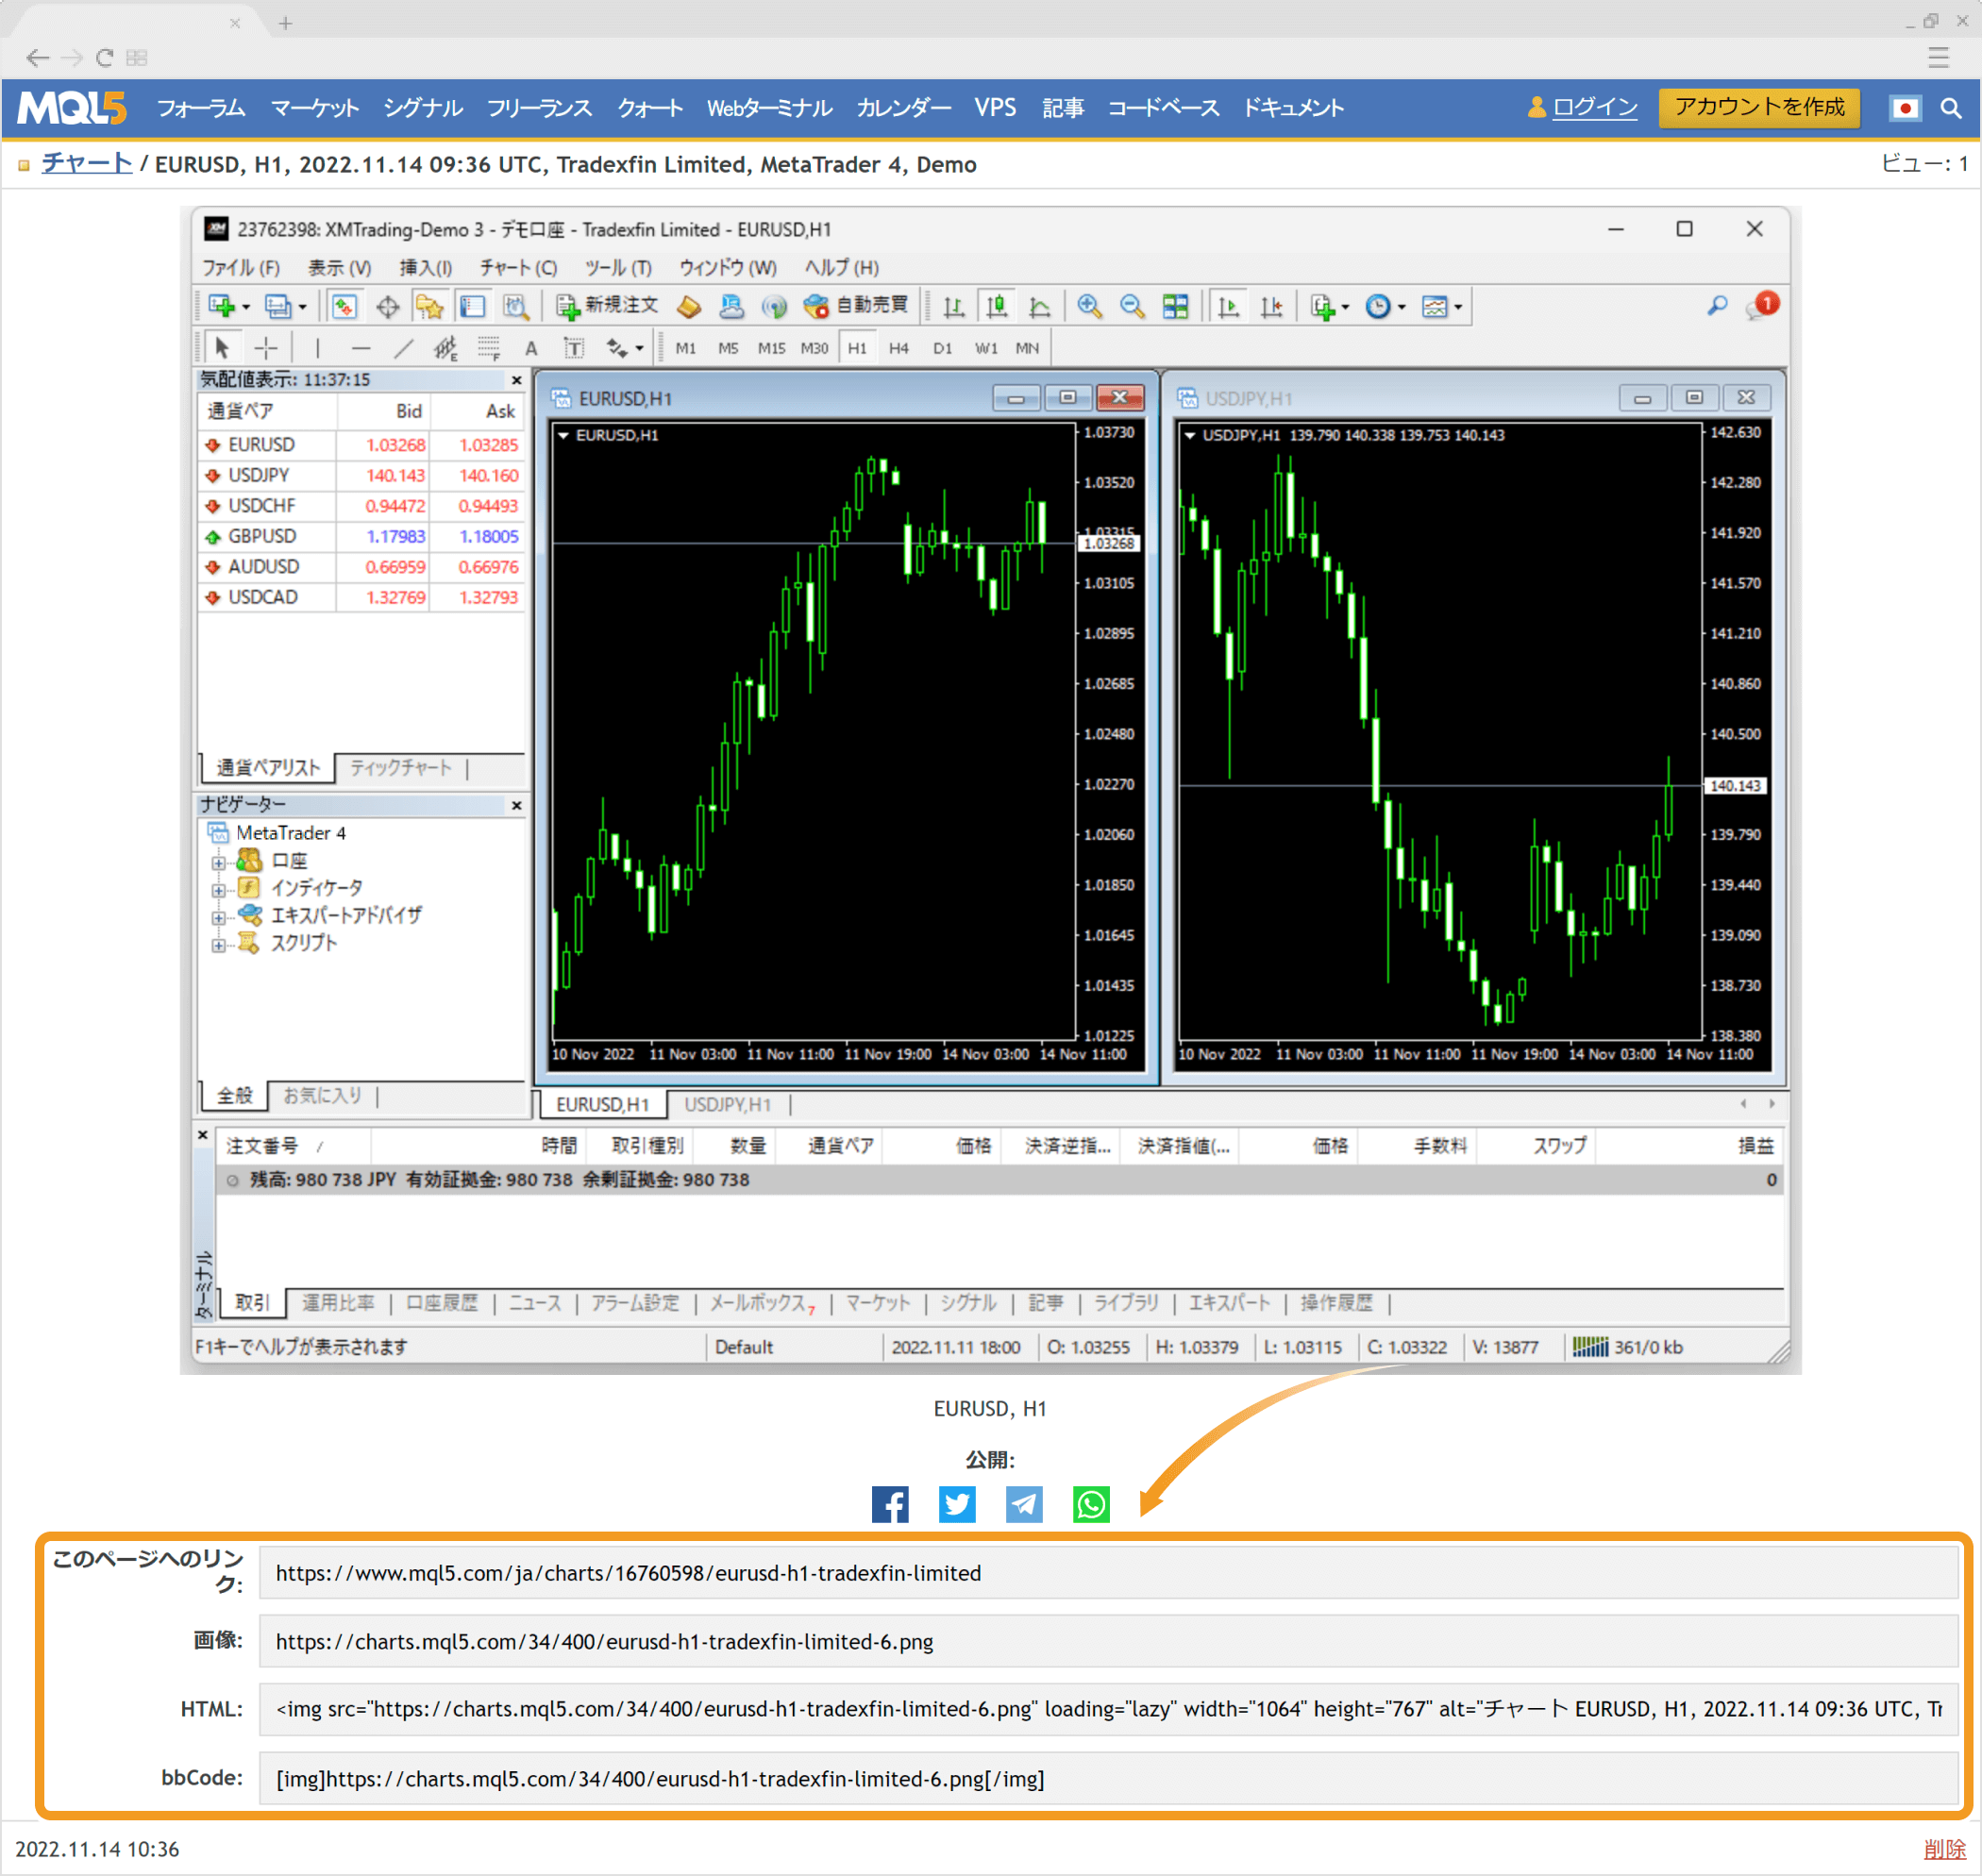This screenshot has width=1982, height=1876.
Task: Share chart on WhatsApp
Action: tap(1091, 1504)
